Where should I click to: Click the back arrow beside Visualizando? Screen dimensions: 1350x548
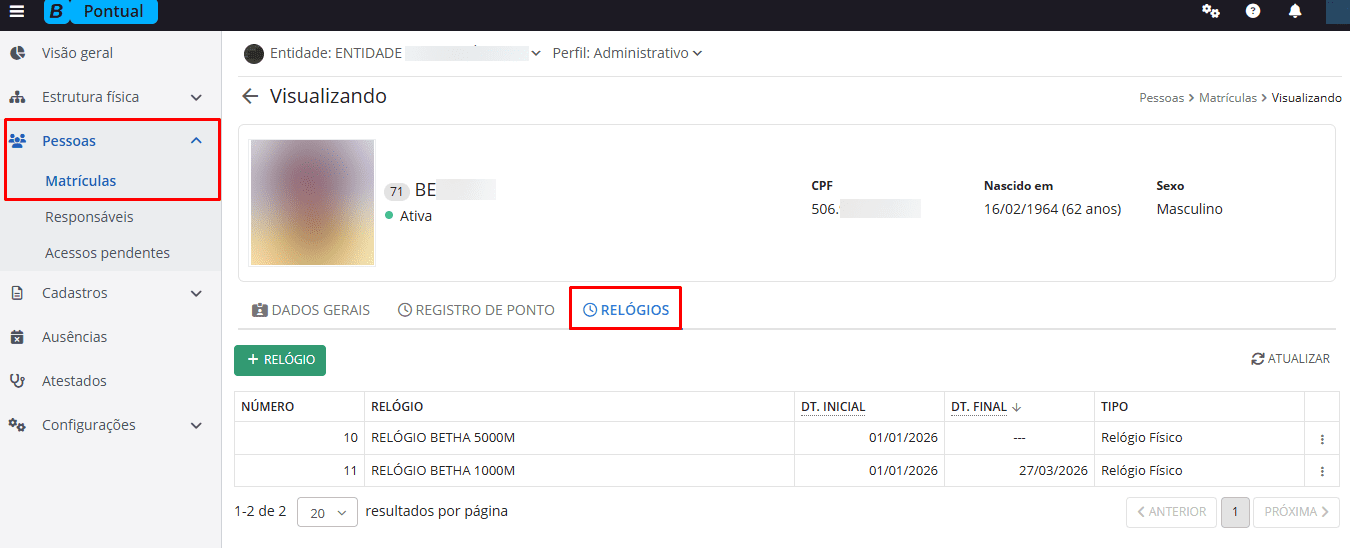coord(250,97)
